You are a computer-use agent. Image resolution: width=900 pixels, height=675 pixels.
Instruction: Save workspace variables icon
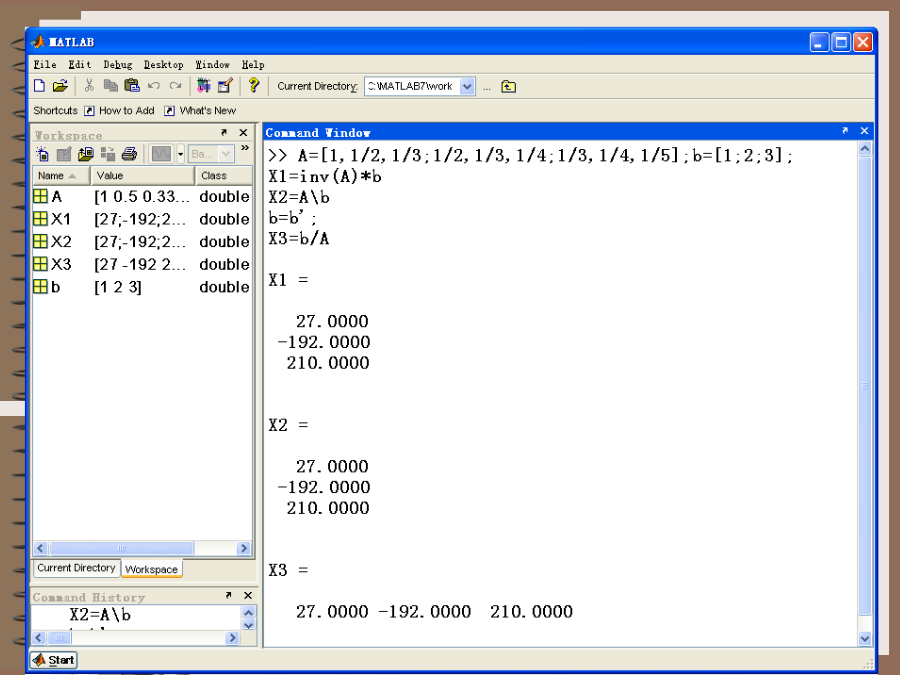coord(107,154)
